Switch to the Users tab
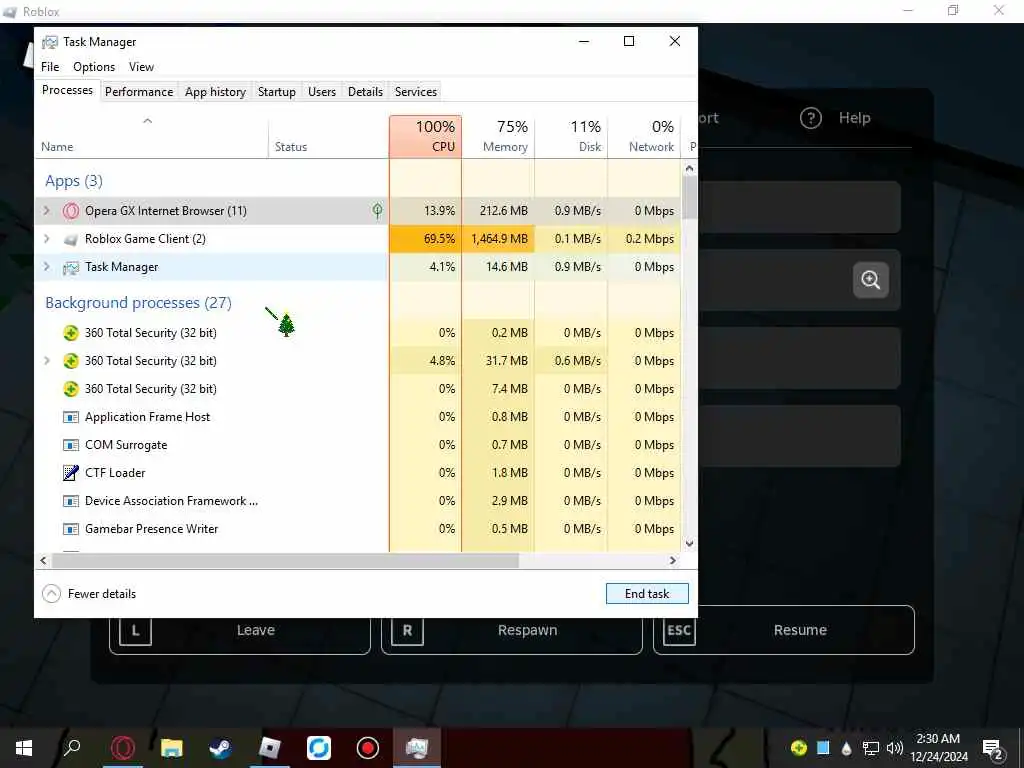Screen dimensions: 1024x768 322,91
